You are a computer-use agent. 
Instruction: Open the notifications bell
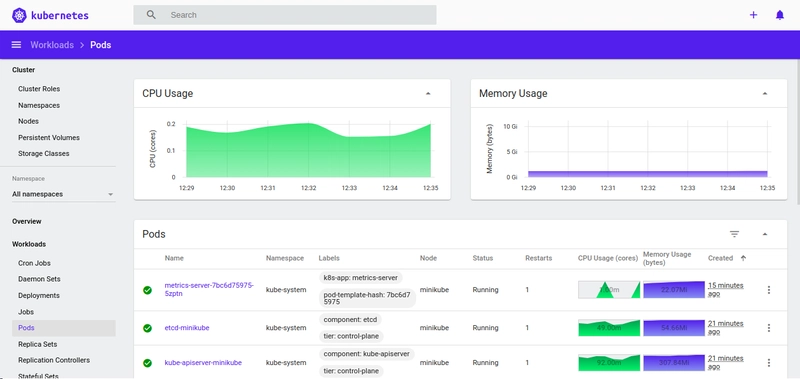coord(780,15)
